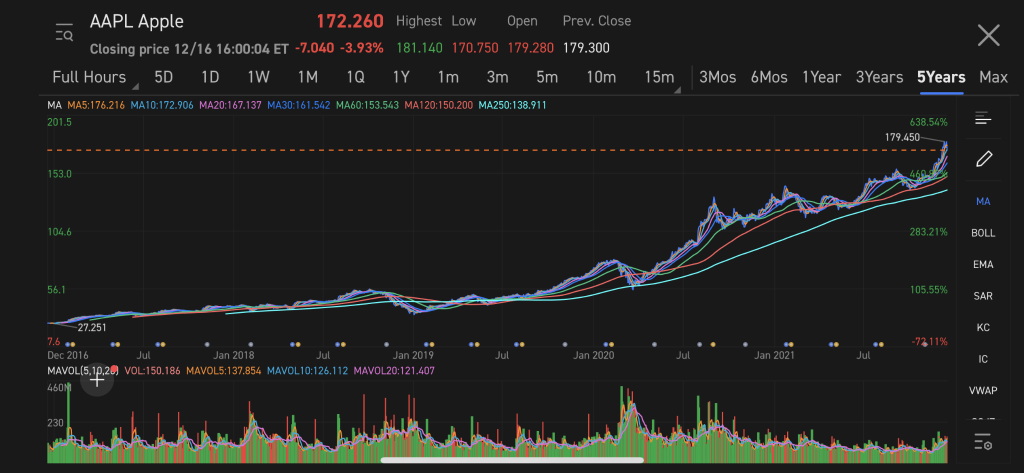Open the chart list menu icon
1024x473 pixels.
(983, 119)
